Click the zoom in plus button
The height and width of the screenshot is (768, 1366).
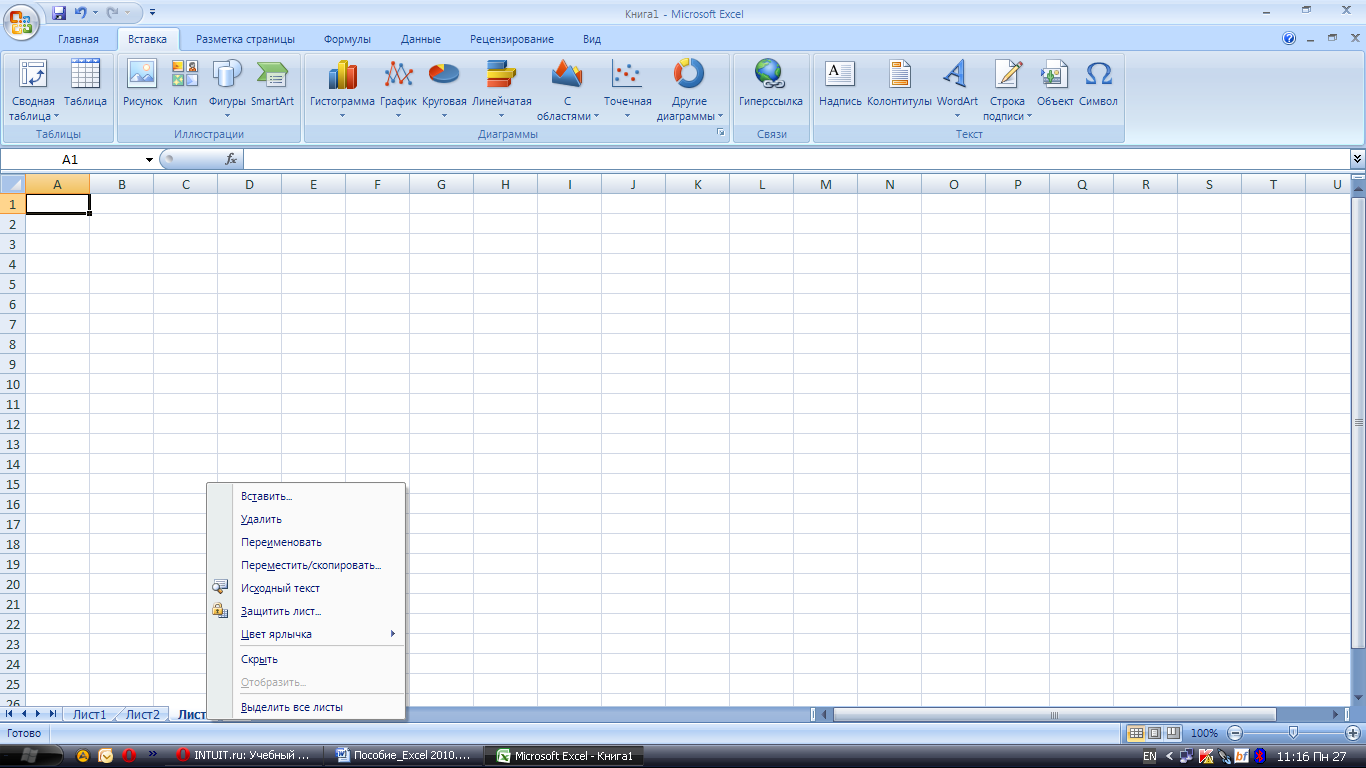click(x=1351, y=733)
